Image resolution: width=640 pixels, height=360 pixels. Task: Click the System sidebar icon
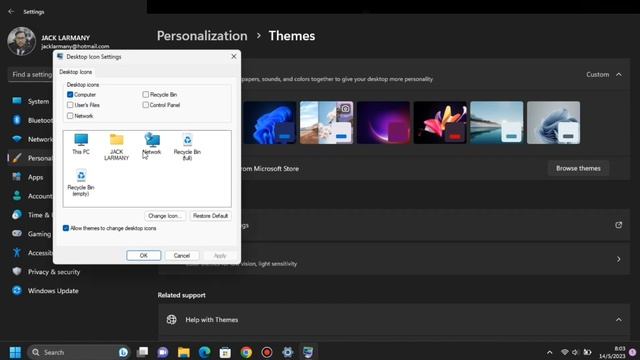tap(17, 101)
